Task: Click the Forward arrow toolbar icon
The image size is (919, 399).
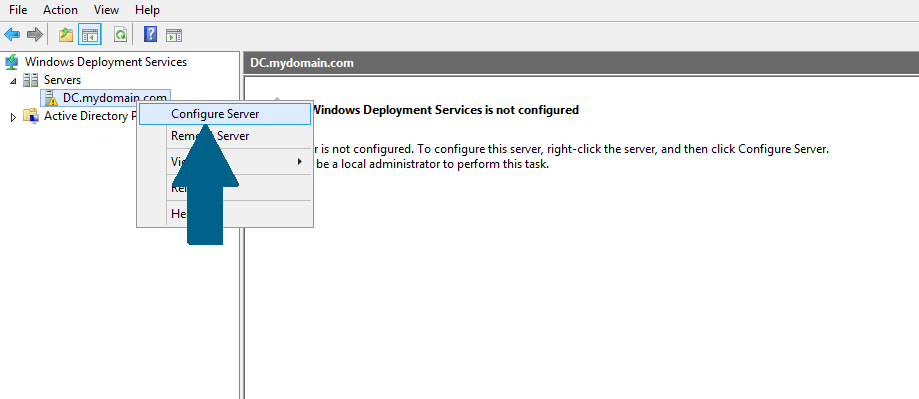Action: click(x=35, y=35)
